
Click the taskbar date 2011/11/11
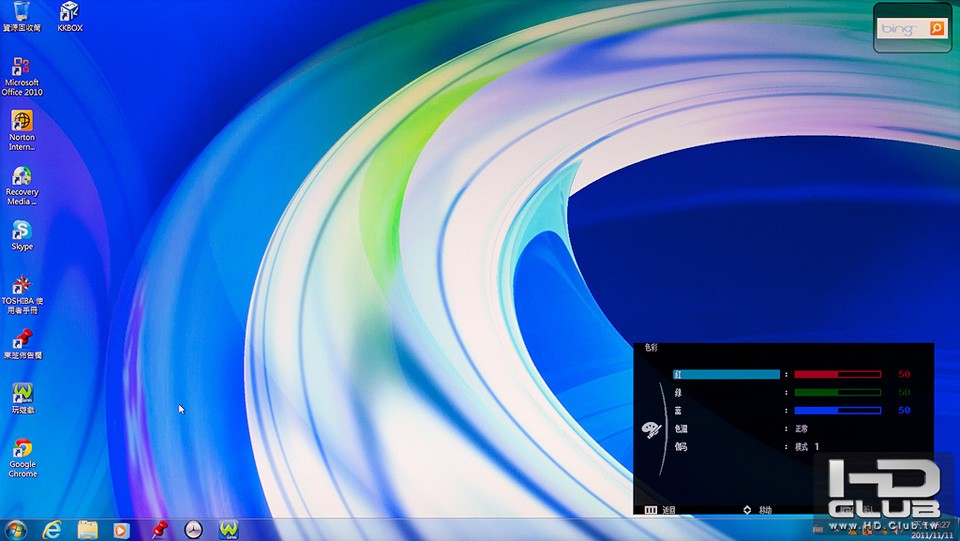(932, 535)
